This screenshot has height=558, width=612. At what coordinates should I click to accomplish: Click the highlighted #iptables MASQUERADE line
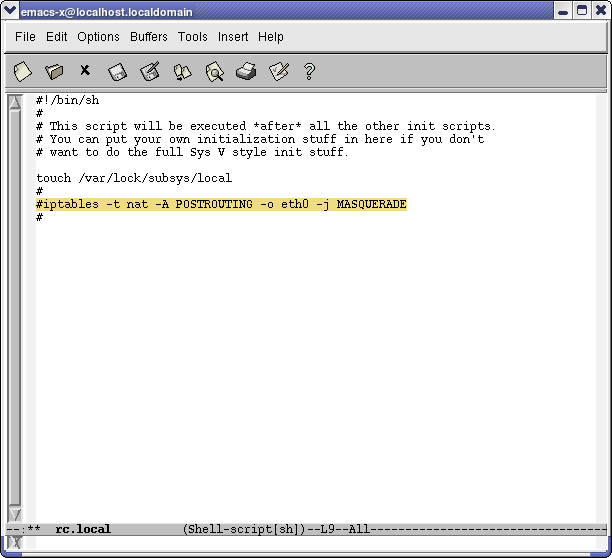click(221, 204)
